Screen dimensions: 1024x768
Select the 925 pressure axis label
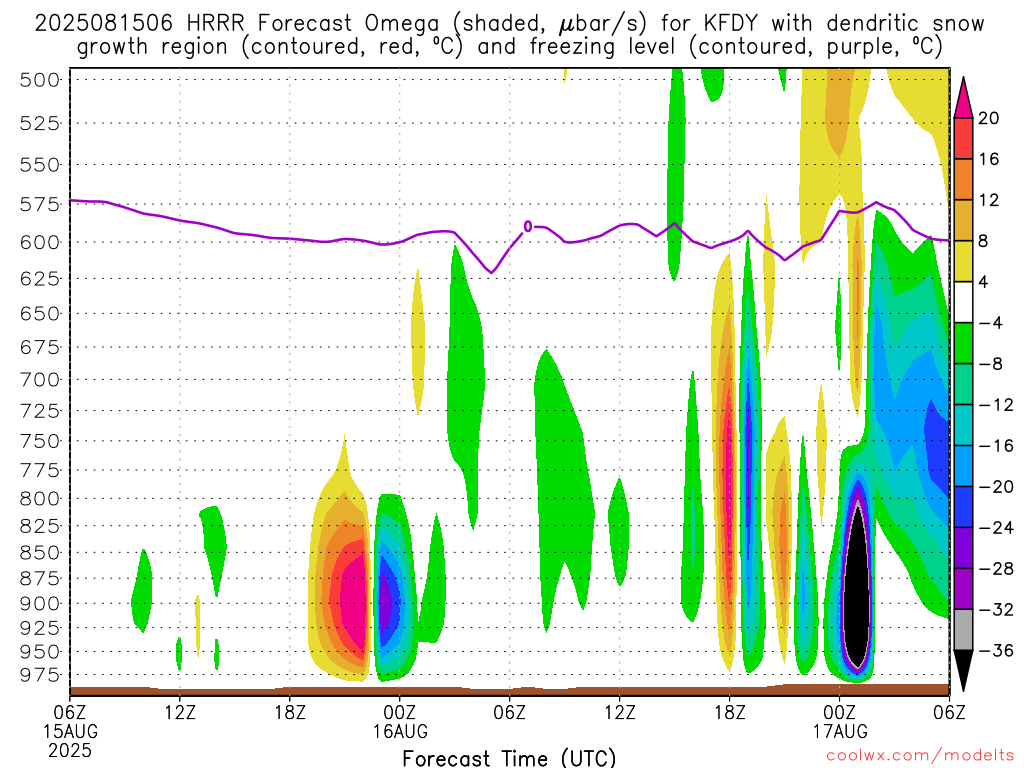[x=40, y=628]
